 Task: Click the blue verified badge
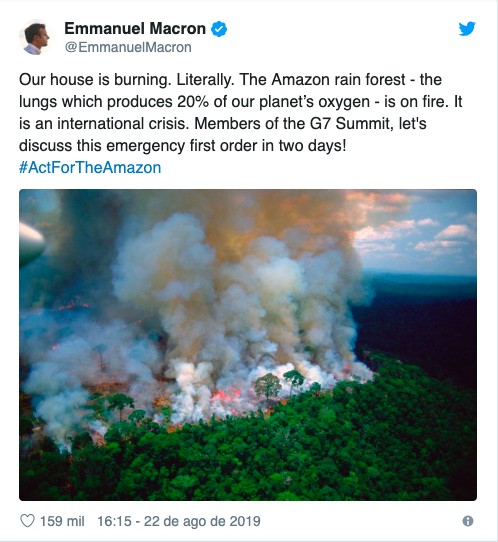click(219, 29)
